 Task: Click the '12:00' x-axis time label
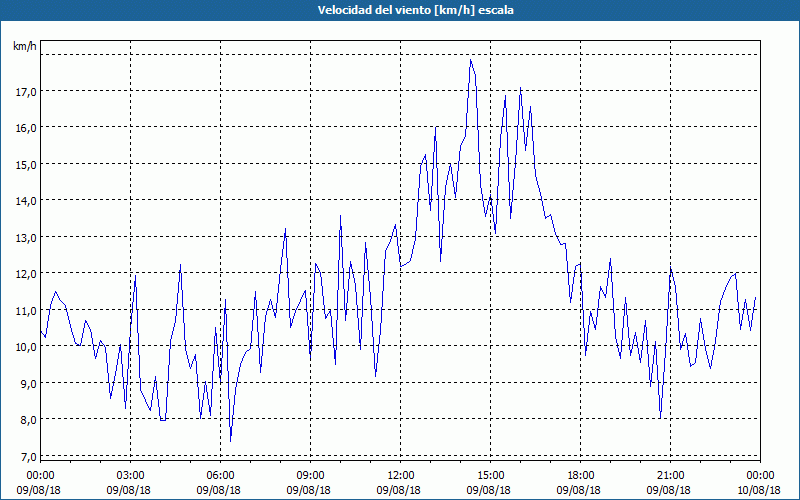click(x=401, y=476)
